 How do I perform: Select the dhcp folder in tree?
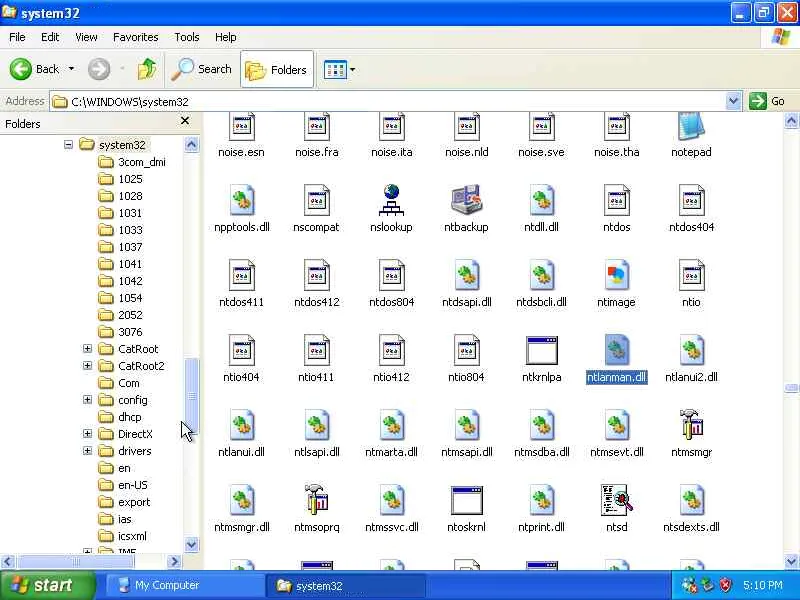(x=120, y=417)
